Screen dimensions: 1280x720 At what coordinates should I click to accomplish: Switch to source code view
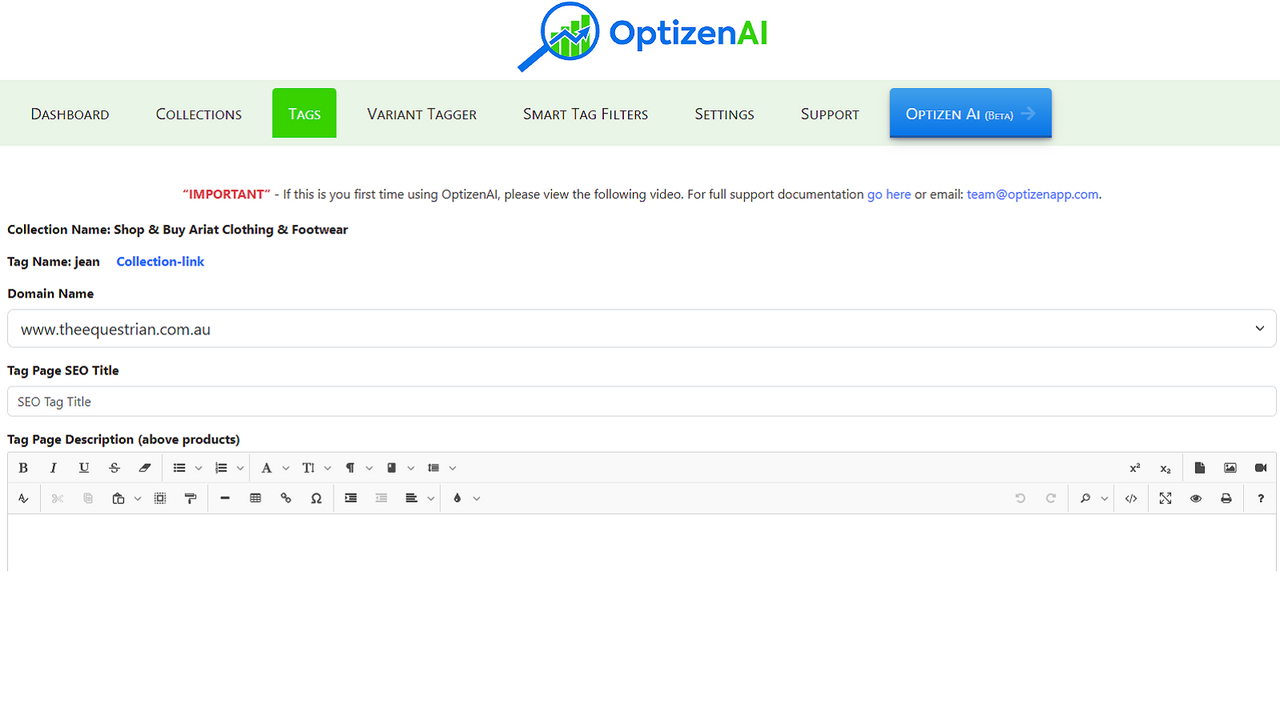point(1131,498)
